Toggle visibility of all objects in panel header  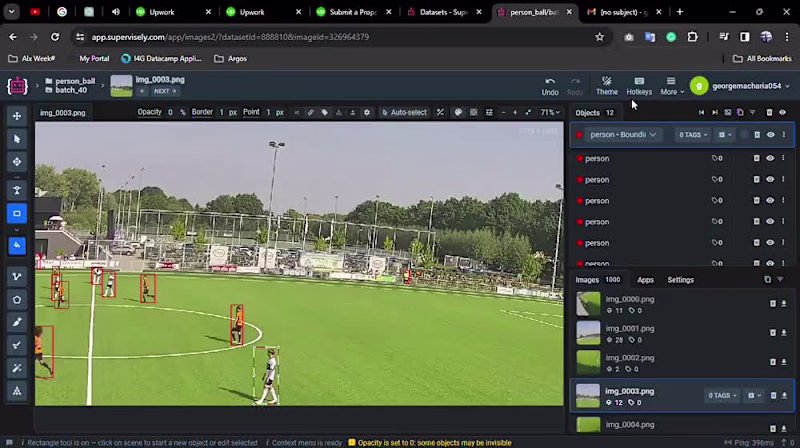click(x=783, y=112)
